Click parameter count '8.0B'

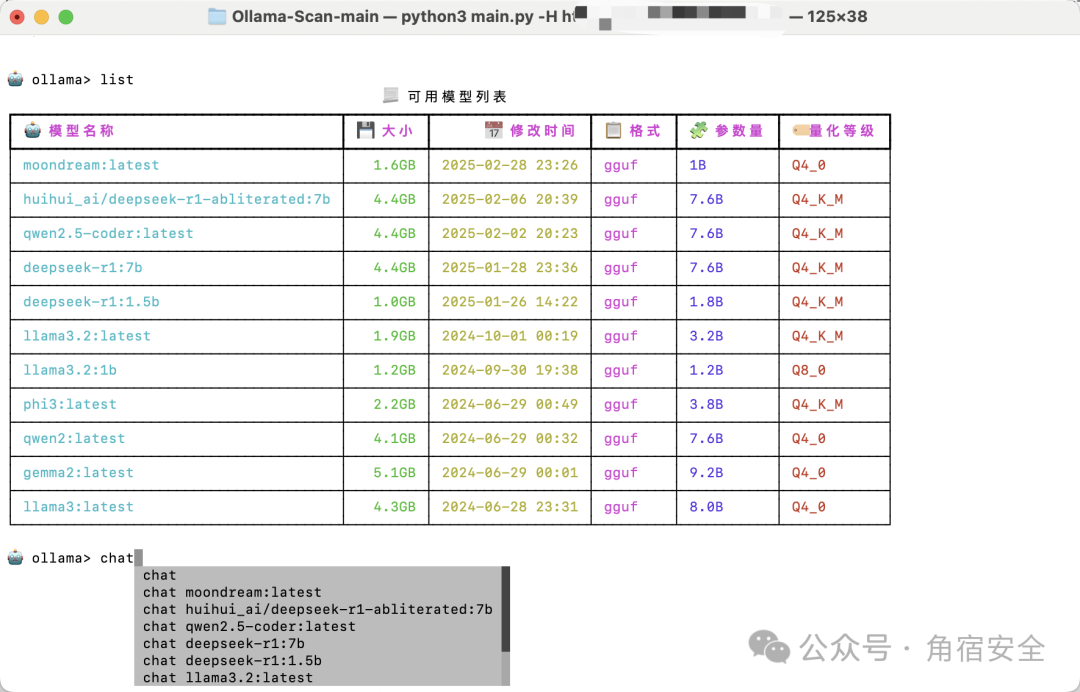tap(706, 507)
